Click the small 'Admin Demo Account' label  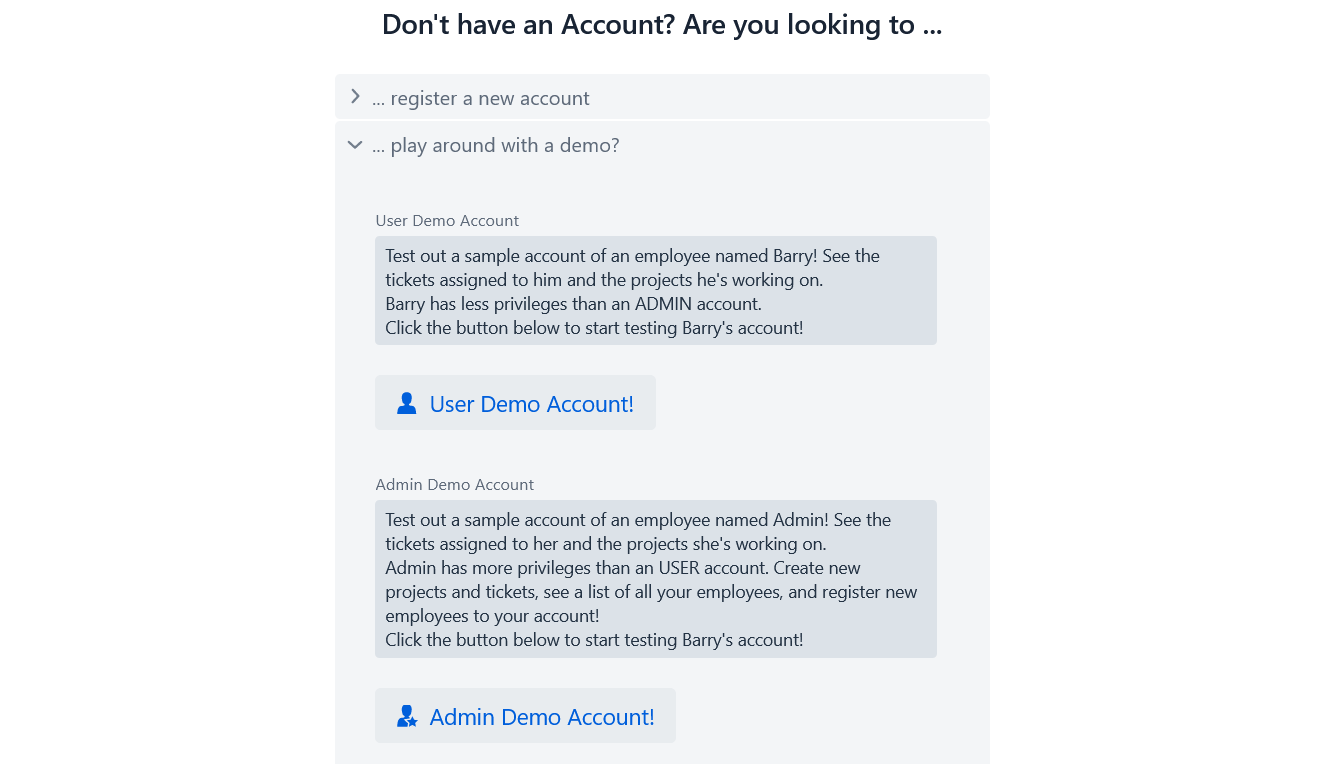455,485
